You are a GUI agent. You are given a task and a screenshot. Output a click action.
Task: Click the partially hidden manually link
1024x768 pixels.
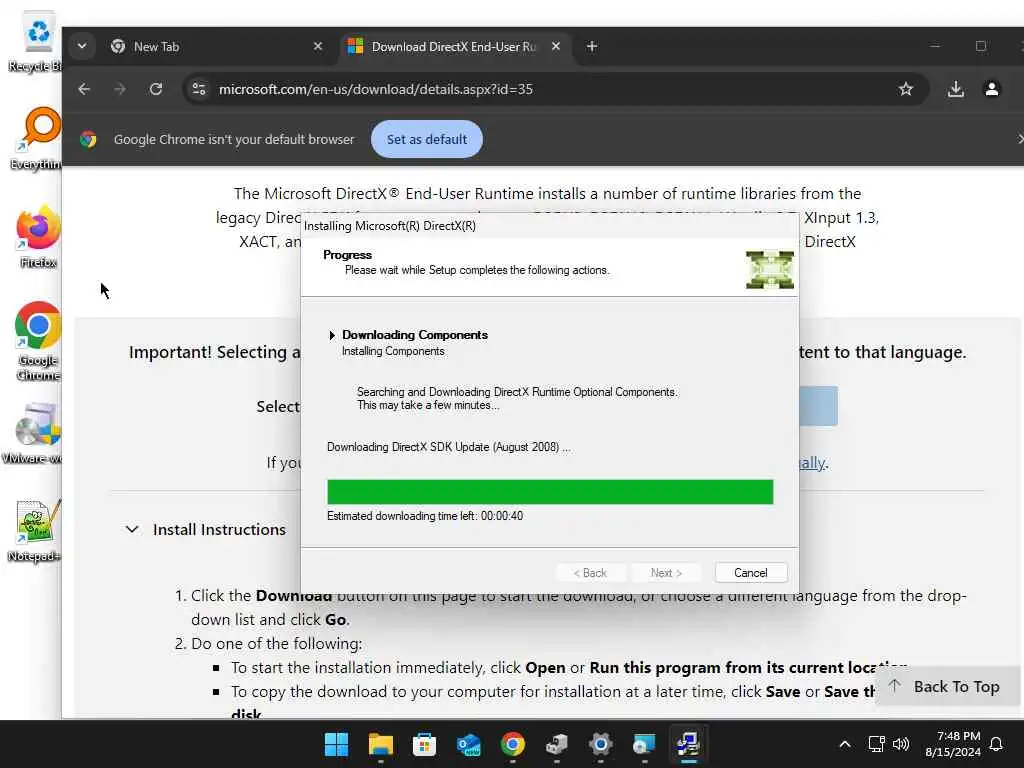click(x=812, y=463)
